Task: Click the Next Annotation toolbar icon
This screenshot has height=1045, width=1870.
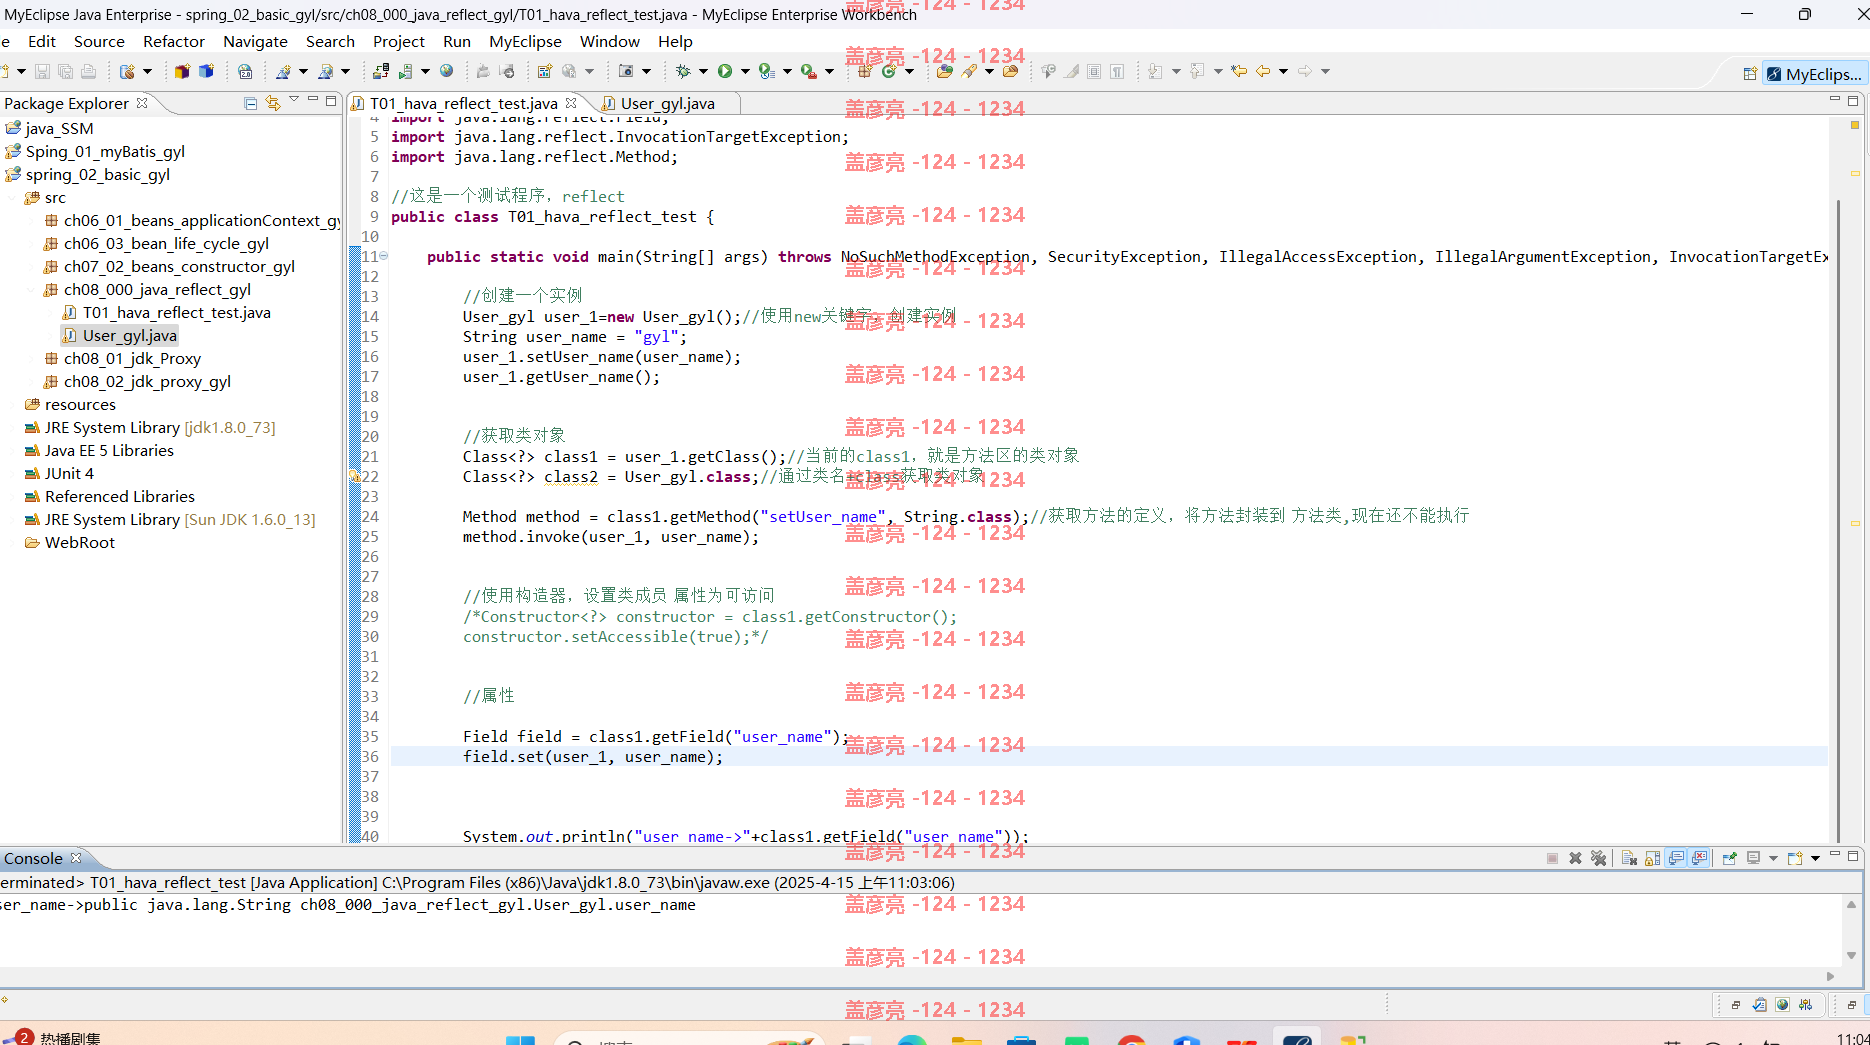Action: click(1157, 71)
